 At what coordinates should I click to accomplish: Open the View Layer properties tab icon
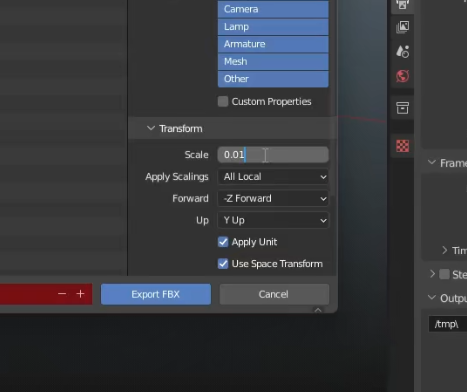pos(403,27)
